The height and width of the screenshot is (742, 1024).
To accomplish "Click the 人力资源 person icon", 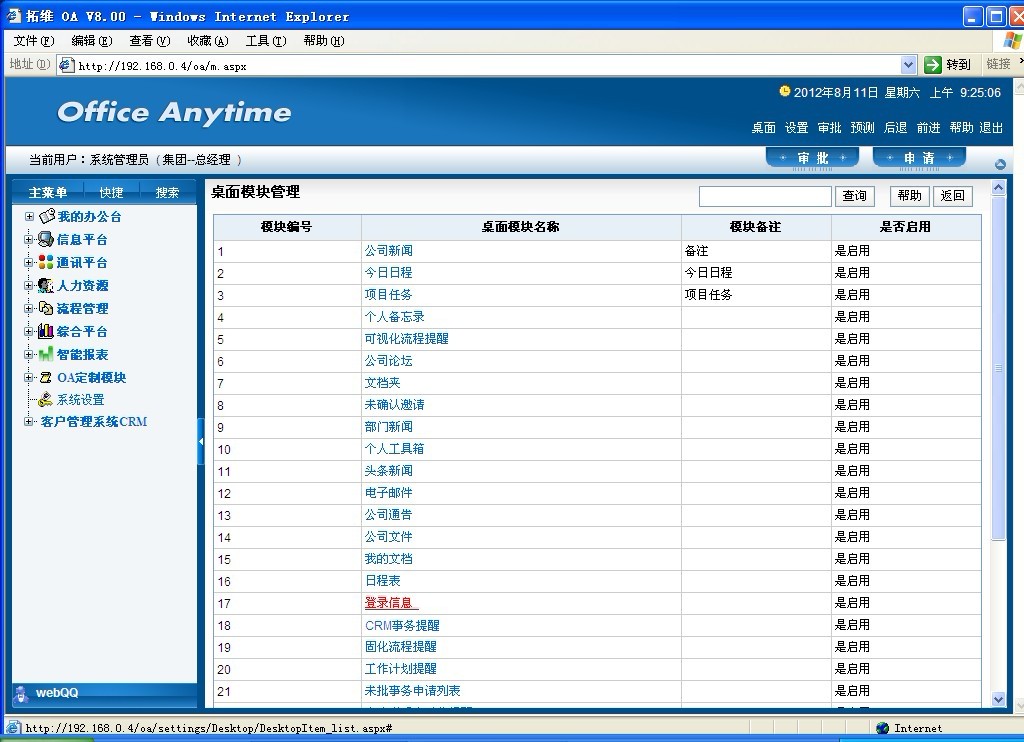I will click(x=46, y=285).
